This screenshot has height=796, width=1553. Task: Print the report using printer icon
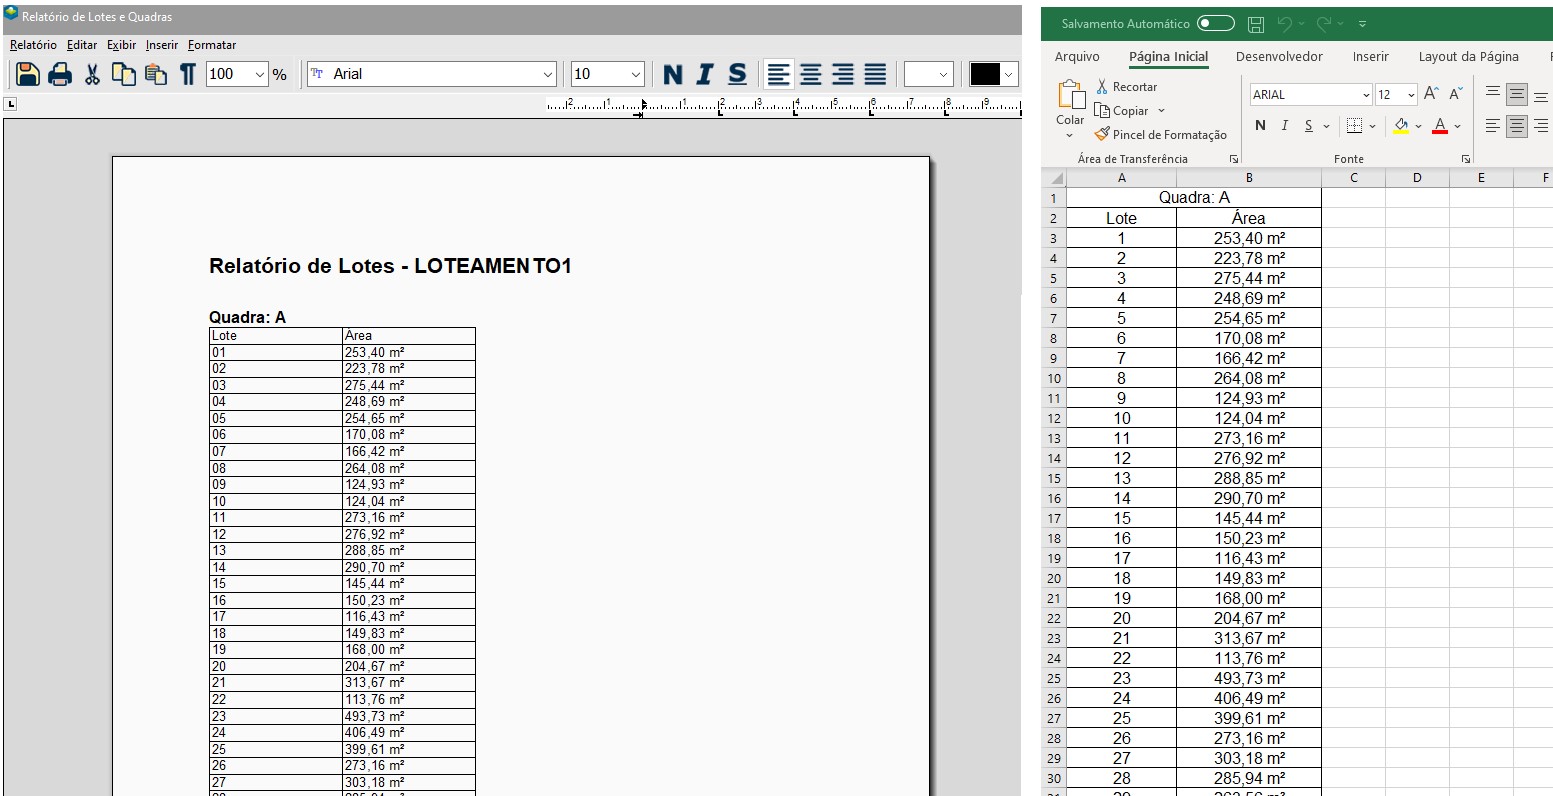click(60, 74)
